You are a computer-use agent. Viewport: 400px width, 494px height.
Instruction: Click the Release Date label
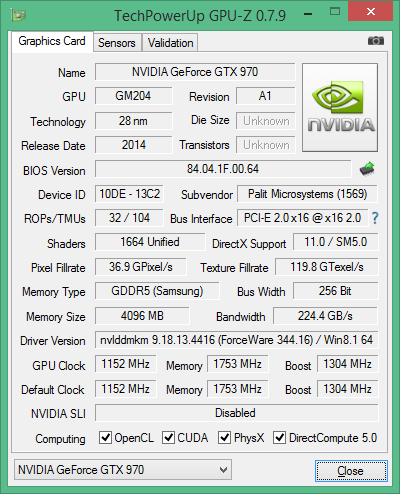[53, 146]
